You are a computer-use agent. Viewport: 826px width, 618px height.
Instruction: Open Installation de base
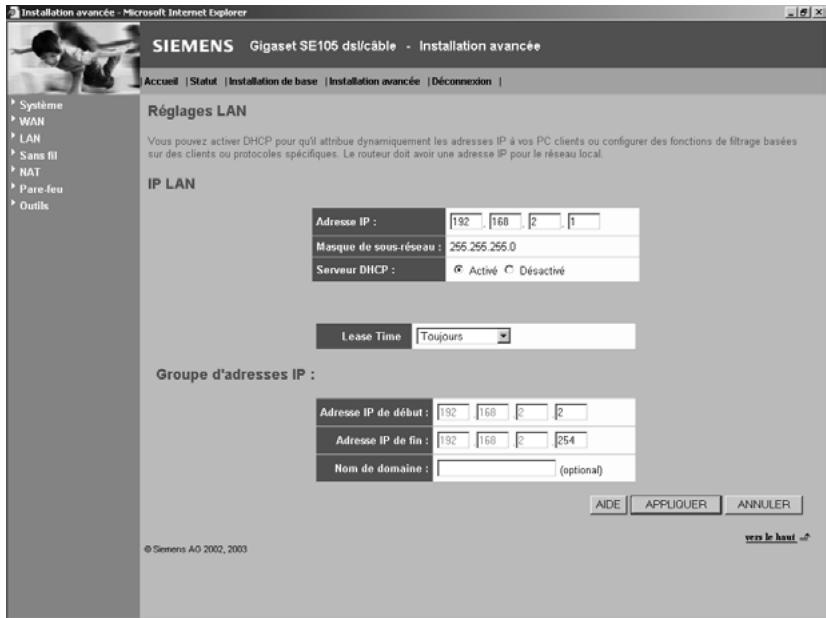coord(273,82)
